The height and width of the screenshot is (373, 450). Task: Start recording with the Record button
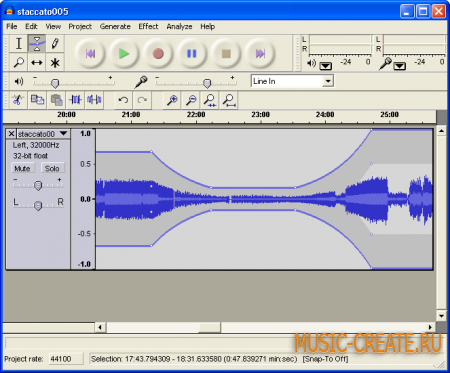(158, 53)
